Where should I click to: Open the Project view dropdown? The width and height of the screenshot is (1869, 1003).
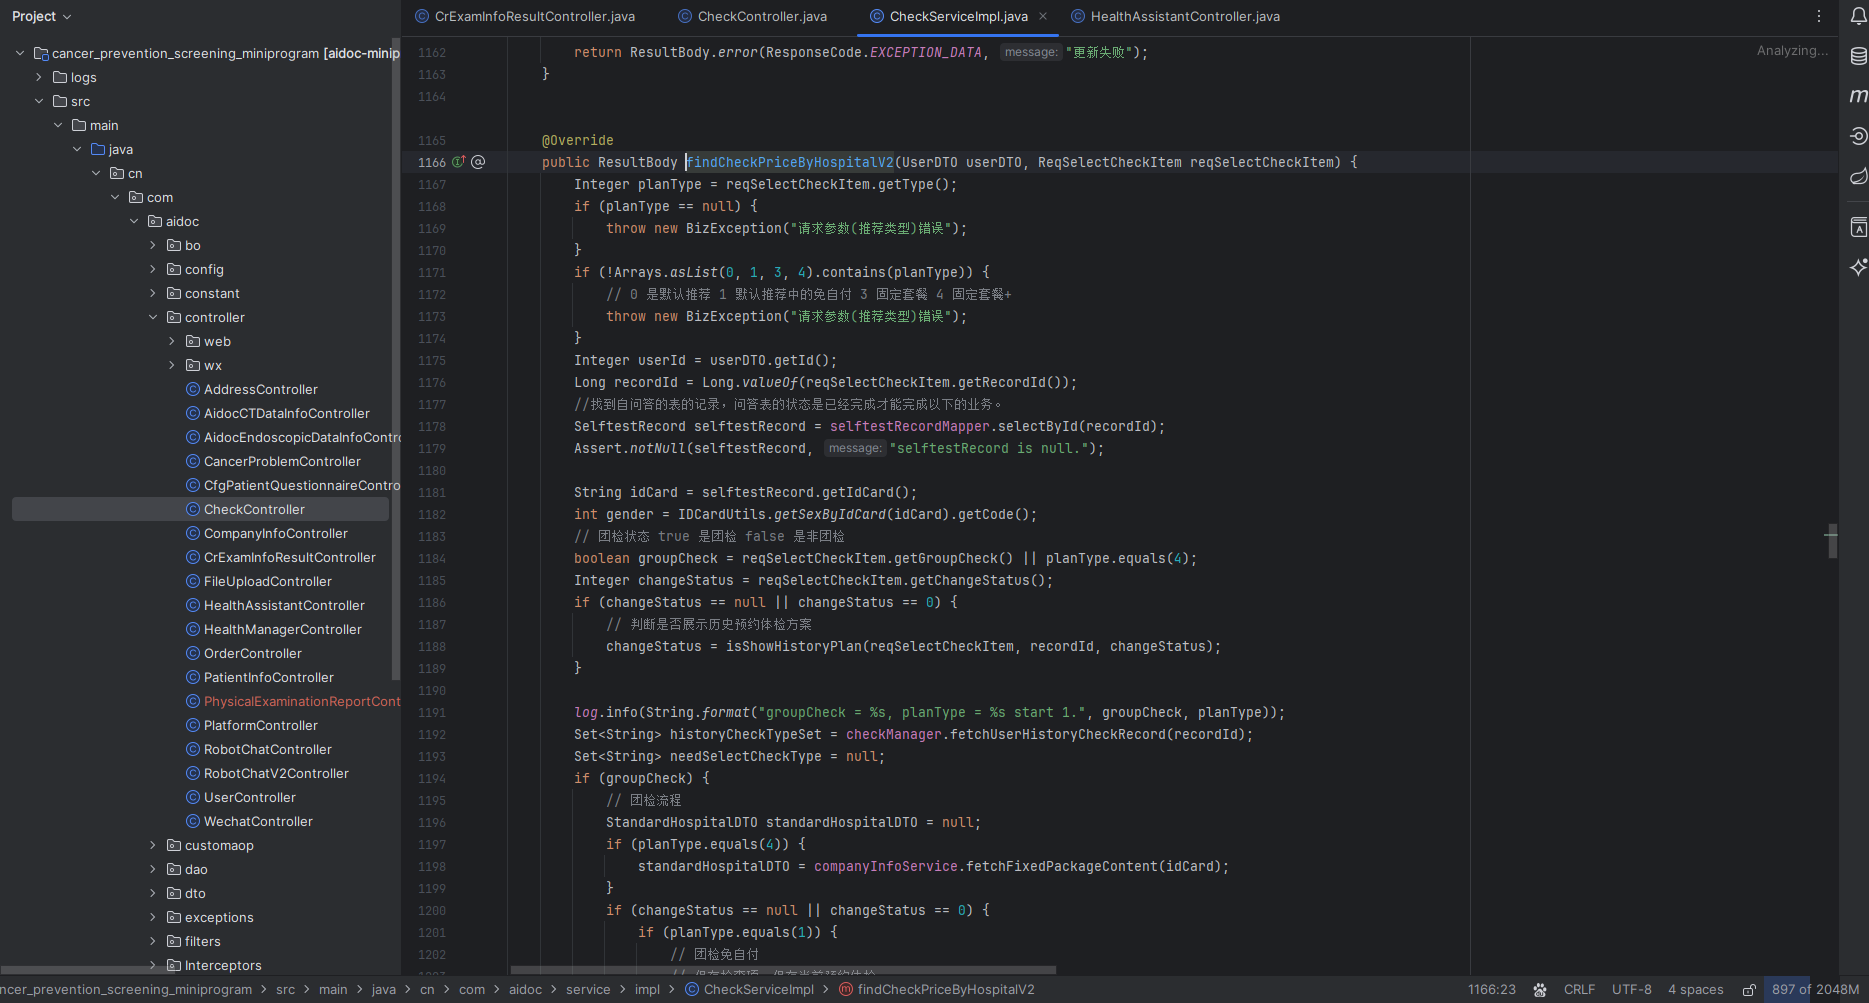pos(42,16)
